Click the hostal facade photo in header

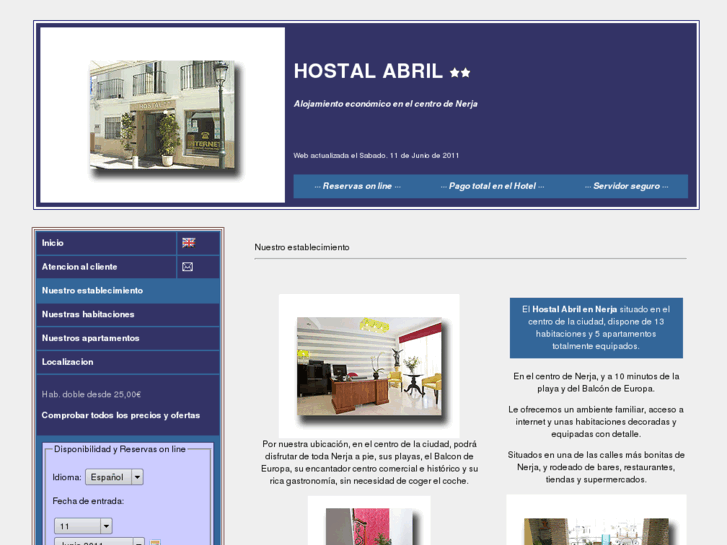[x=162, y=115]
